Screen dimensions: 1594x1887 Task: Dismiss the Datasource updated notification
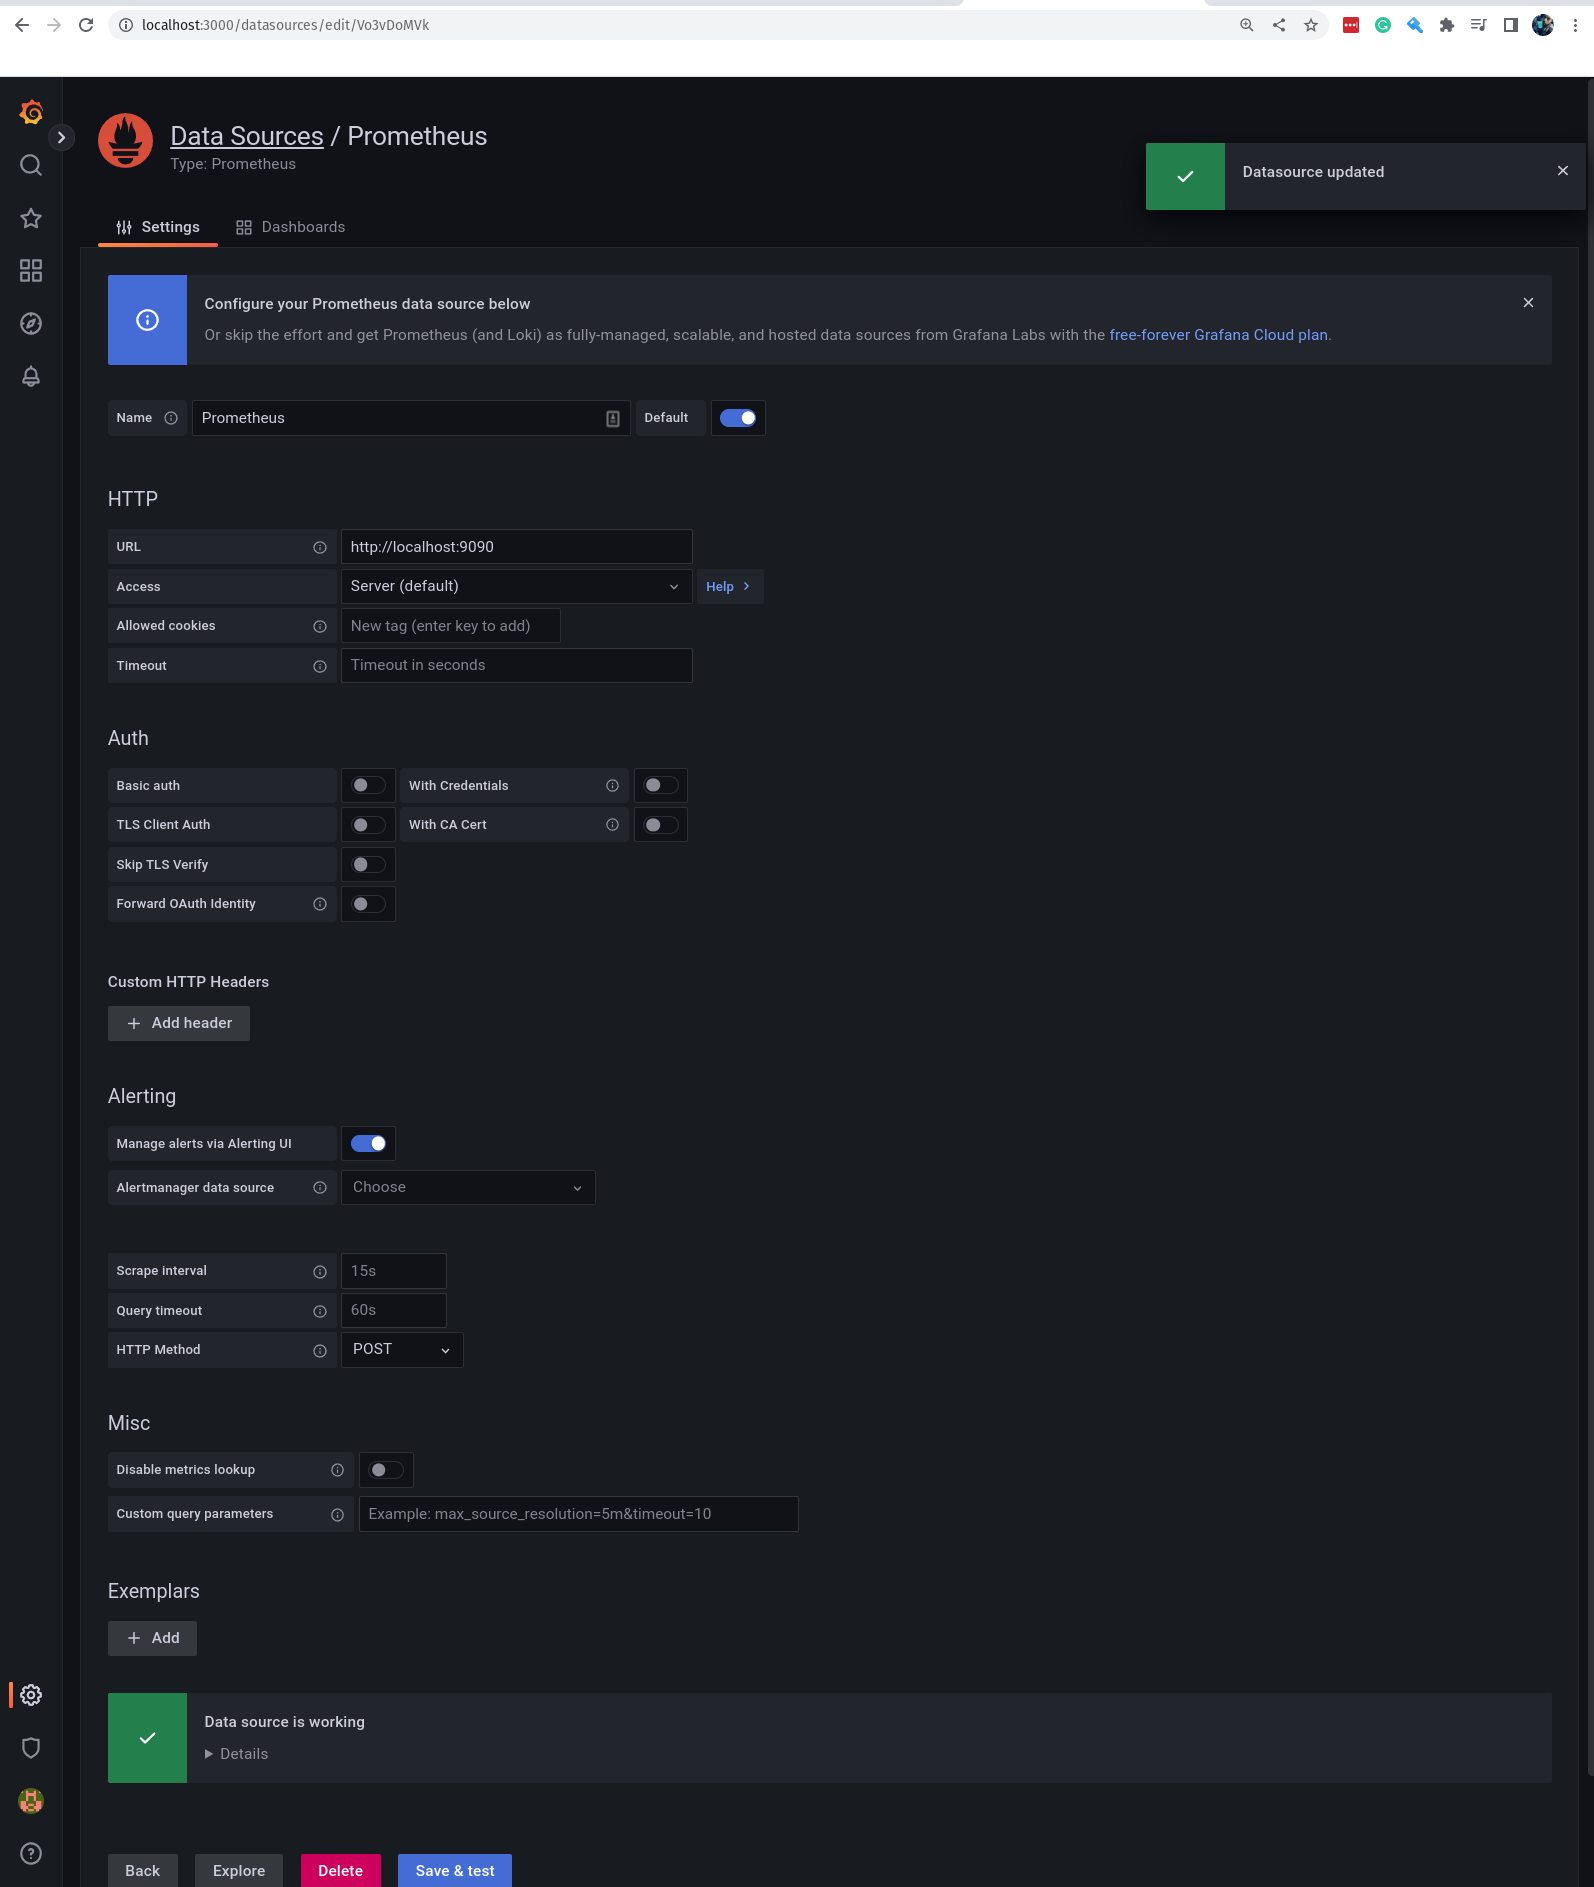[x=1563, y=171]
